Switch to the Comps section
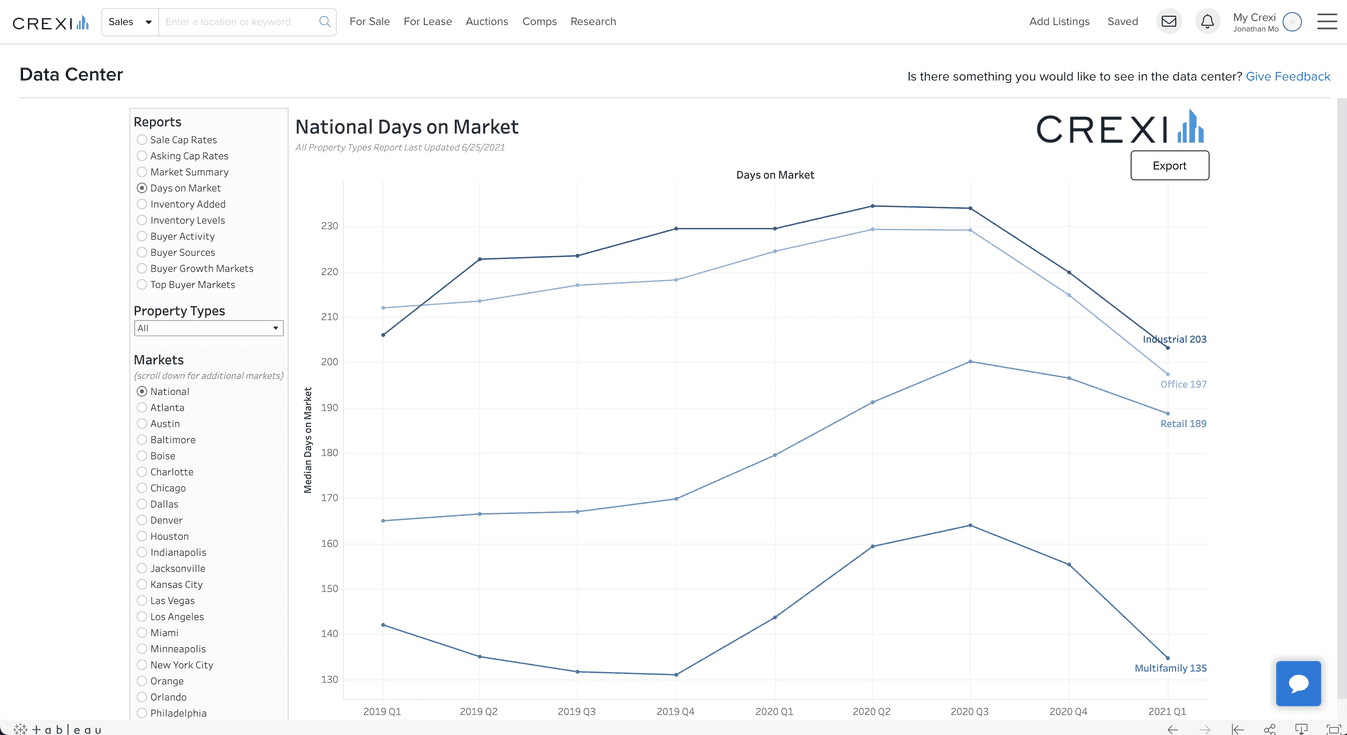Viewport: 1347px width, 735px height. (539, 20)
